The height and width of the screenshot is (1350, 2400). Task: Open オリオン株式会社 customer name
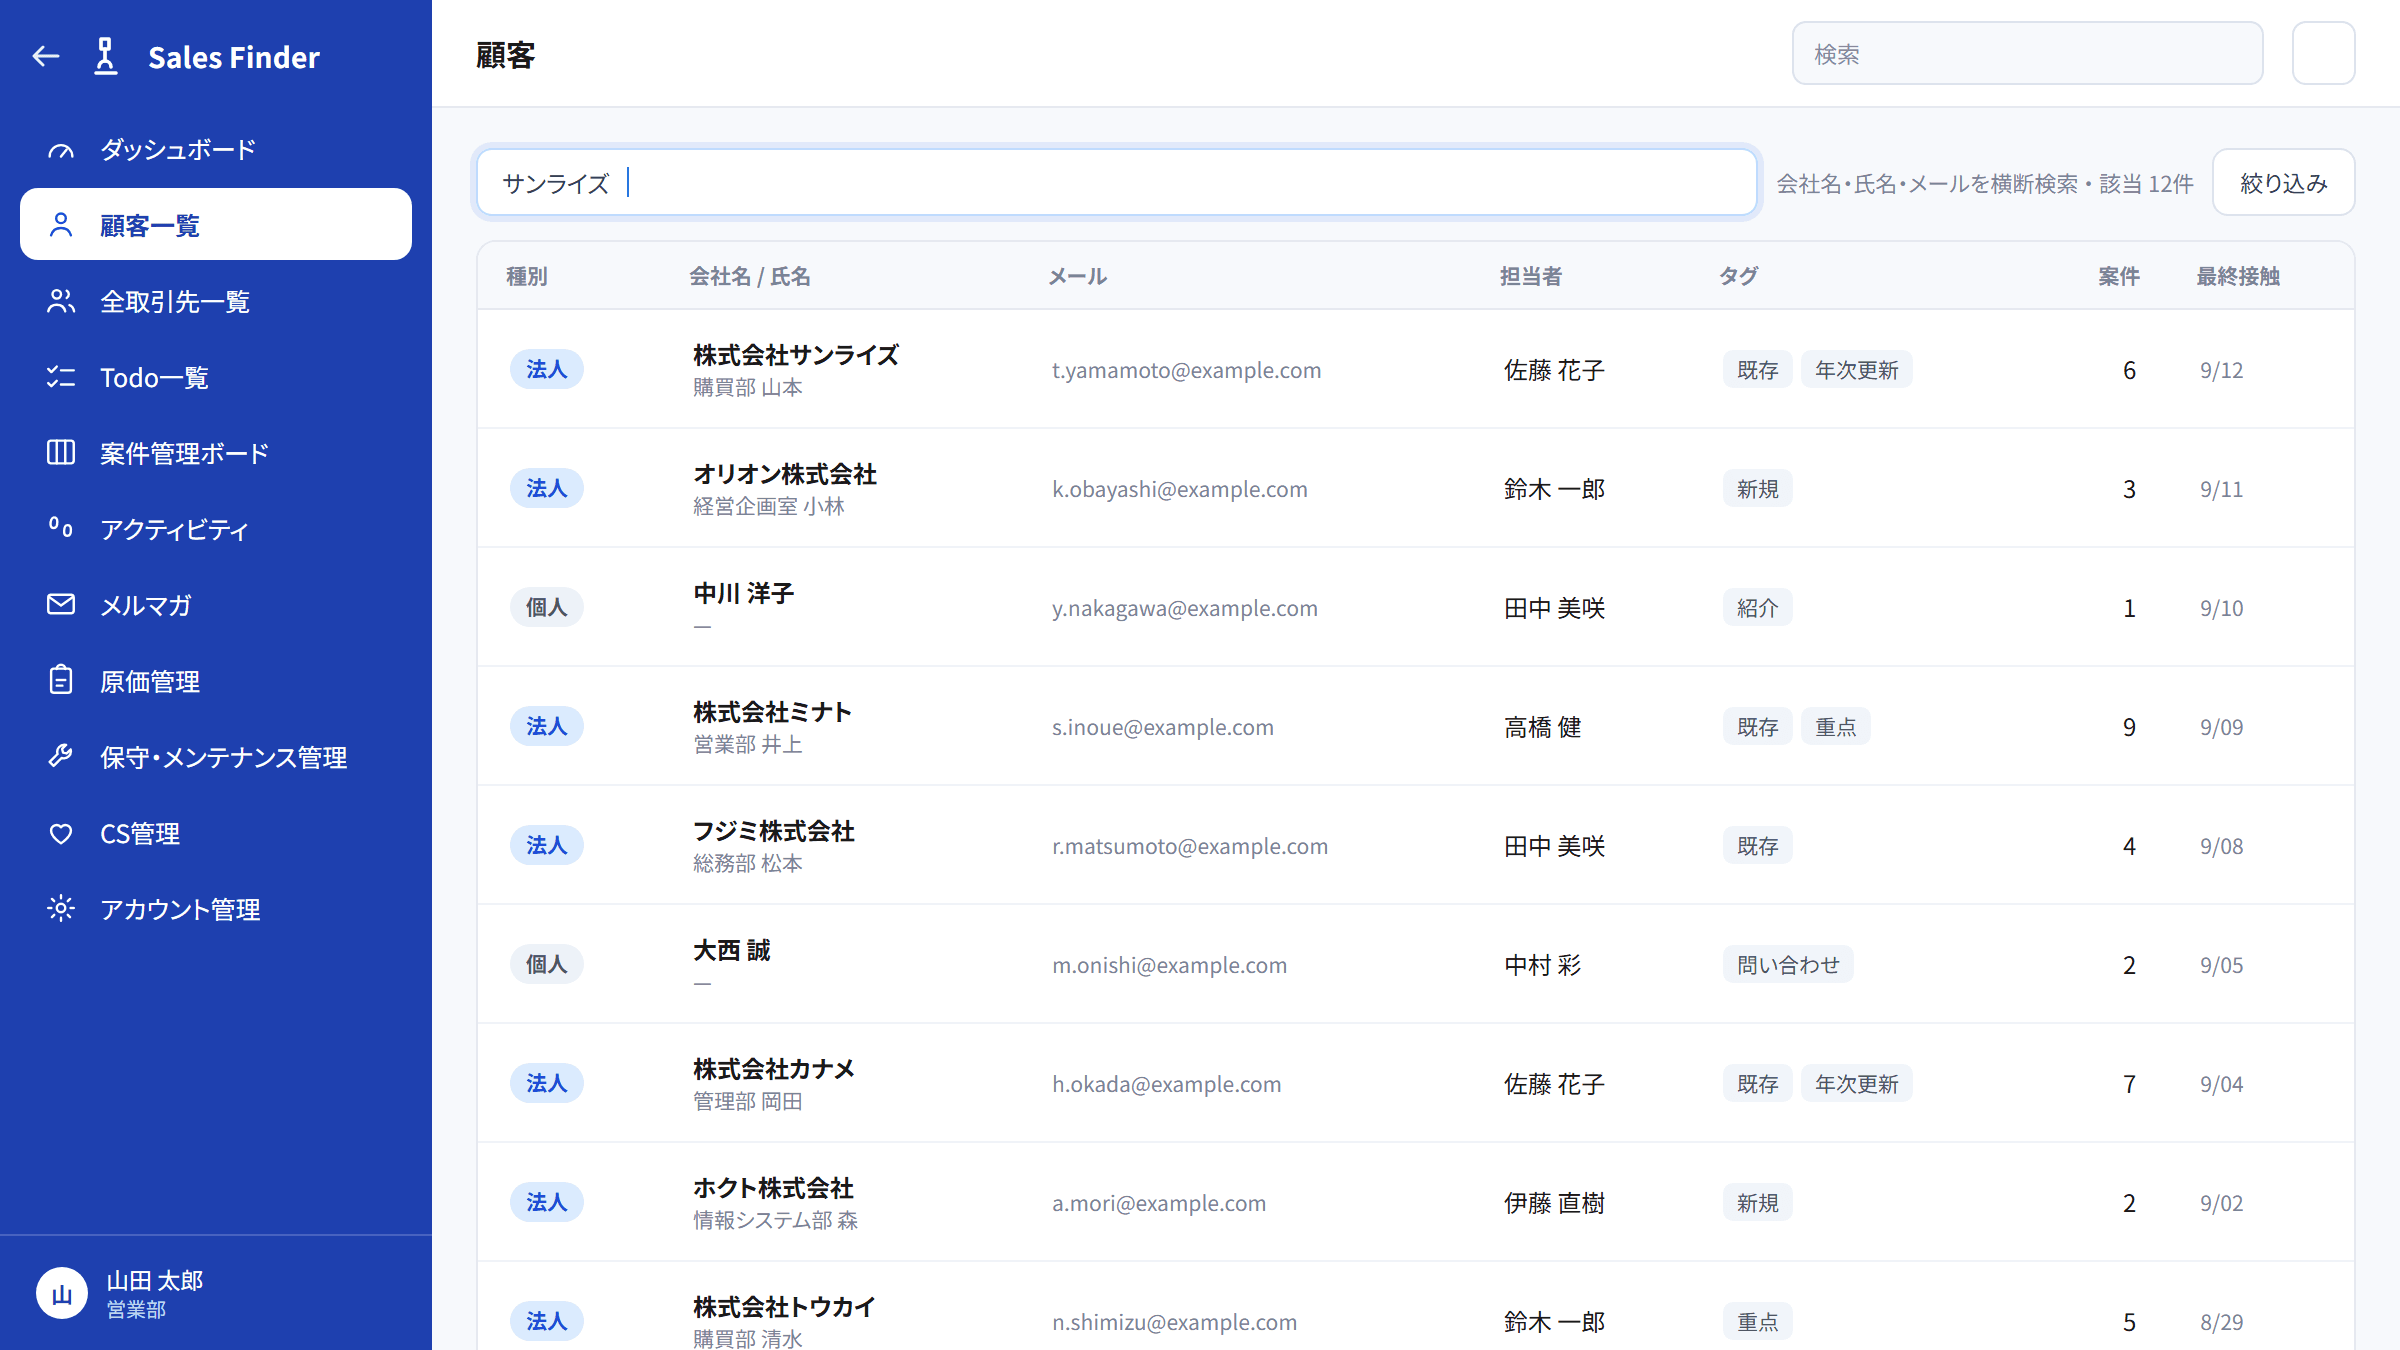pyautogui.click(x=785, y=474)
